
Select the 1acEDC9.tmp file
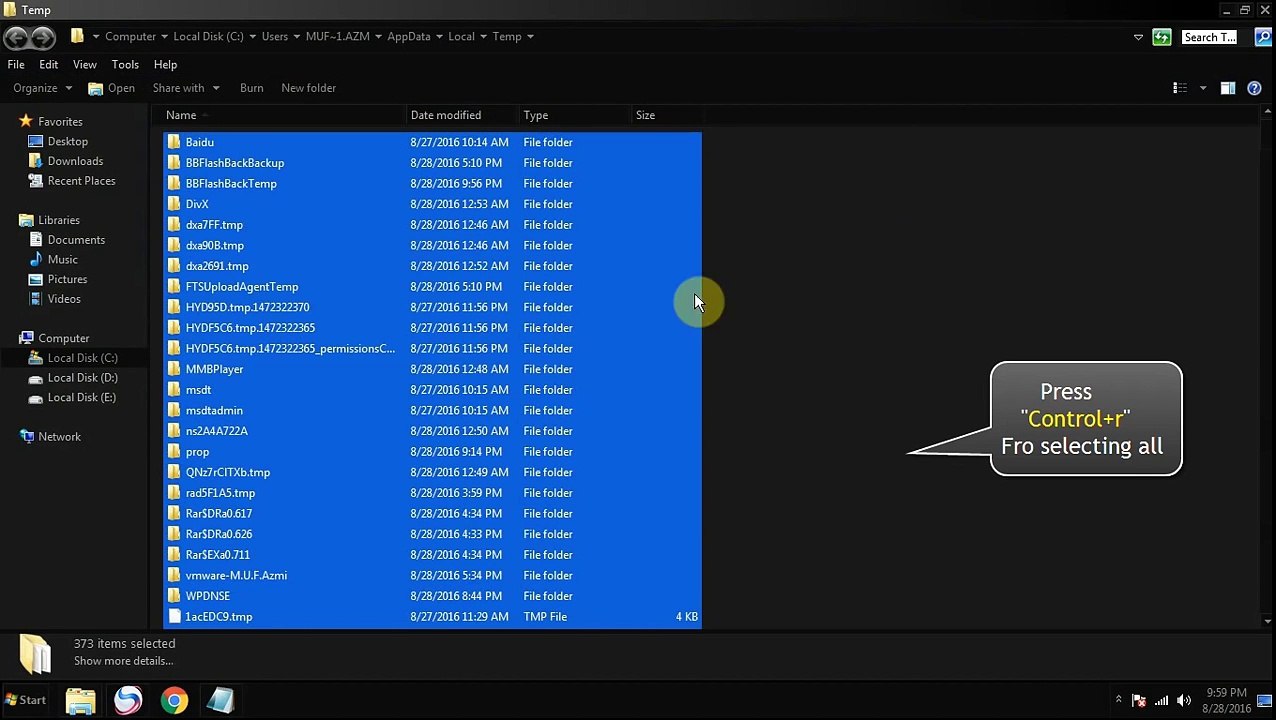click(x=432, y=617)
